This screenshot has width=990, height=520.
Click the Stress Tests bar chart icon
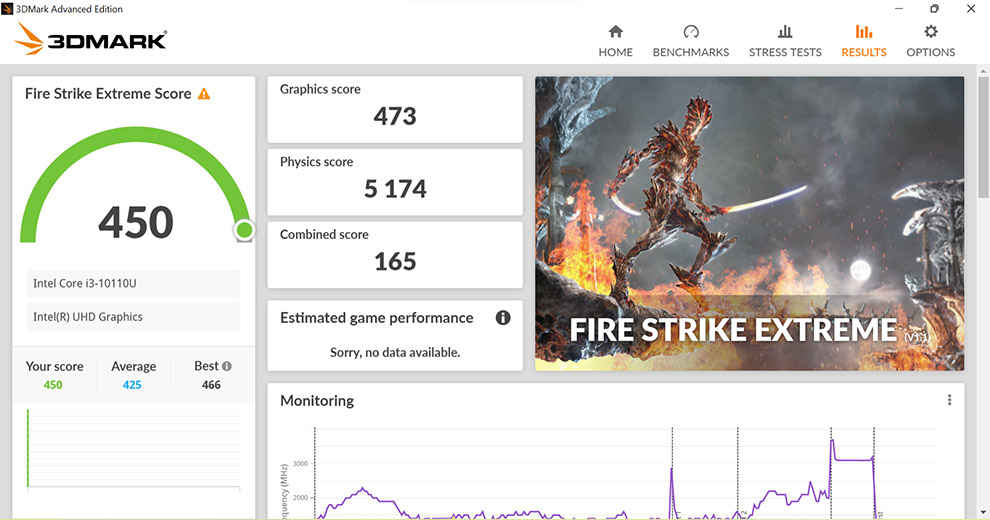(785, 32)
